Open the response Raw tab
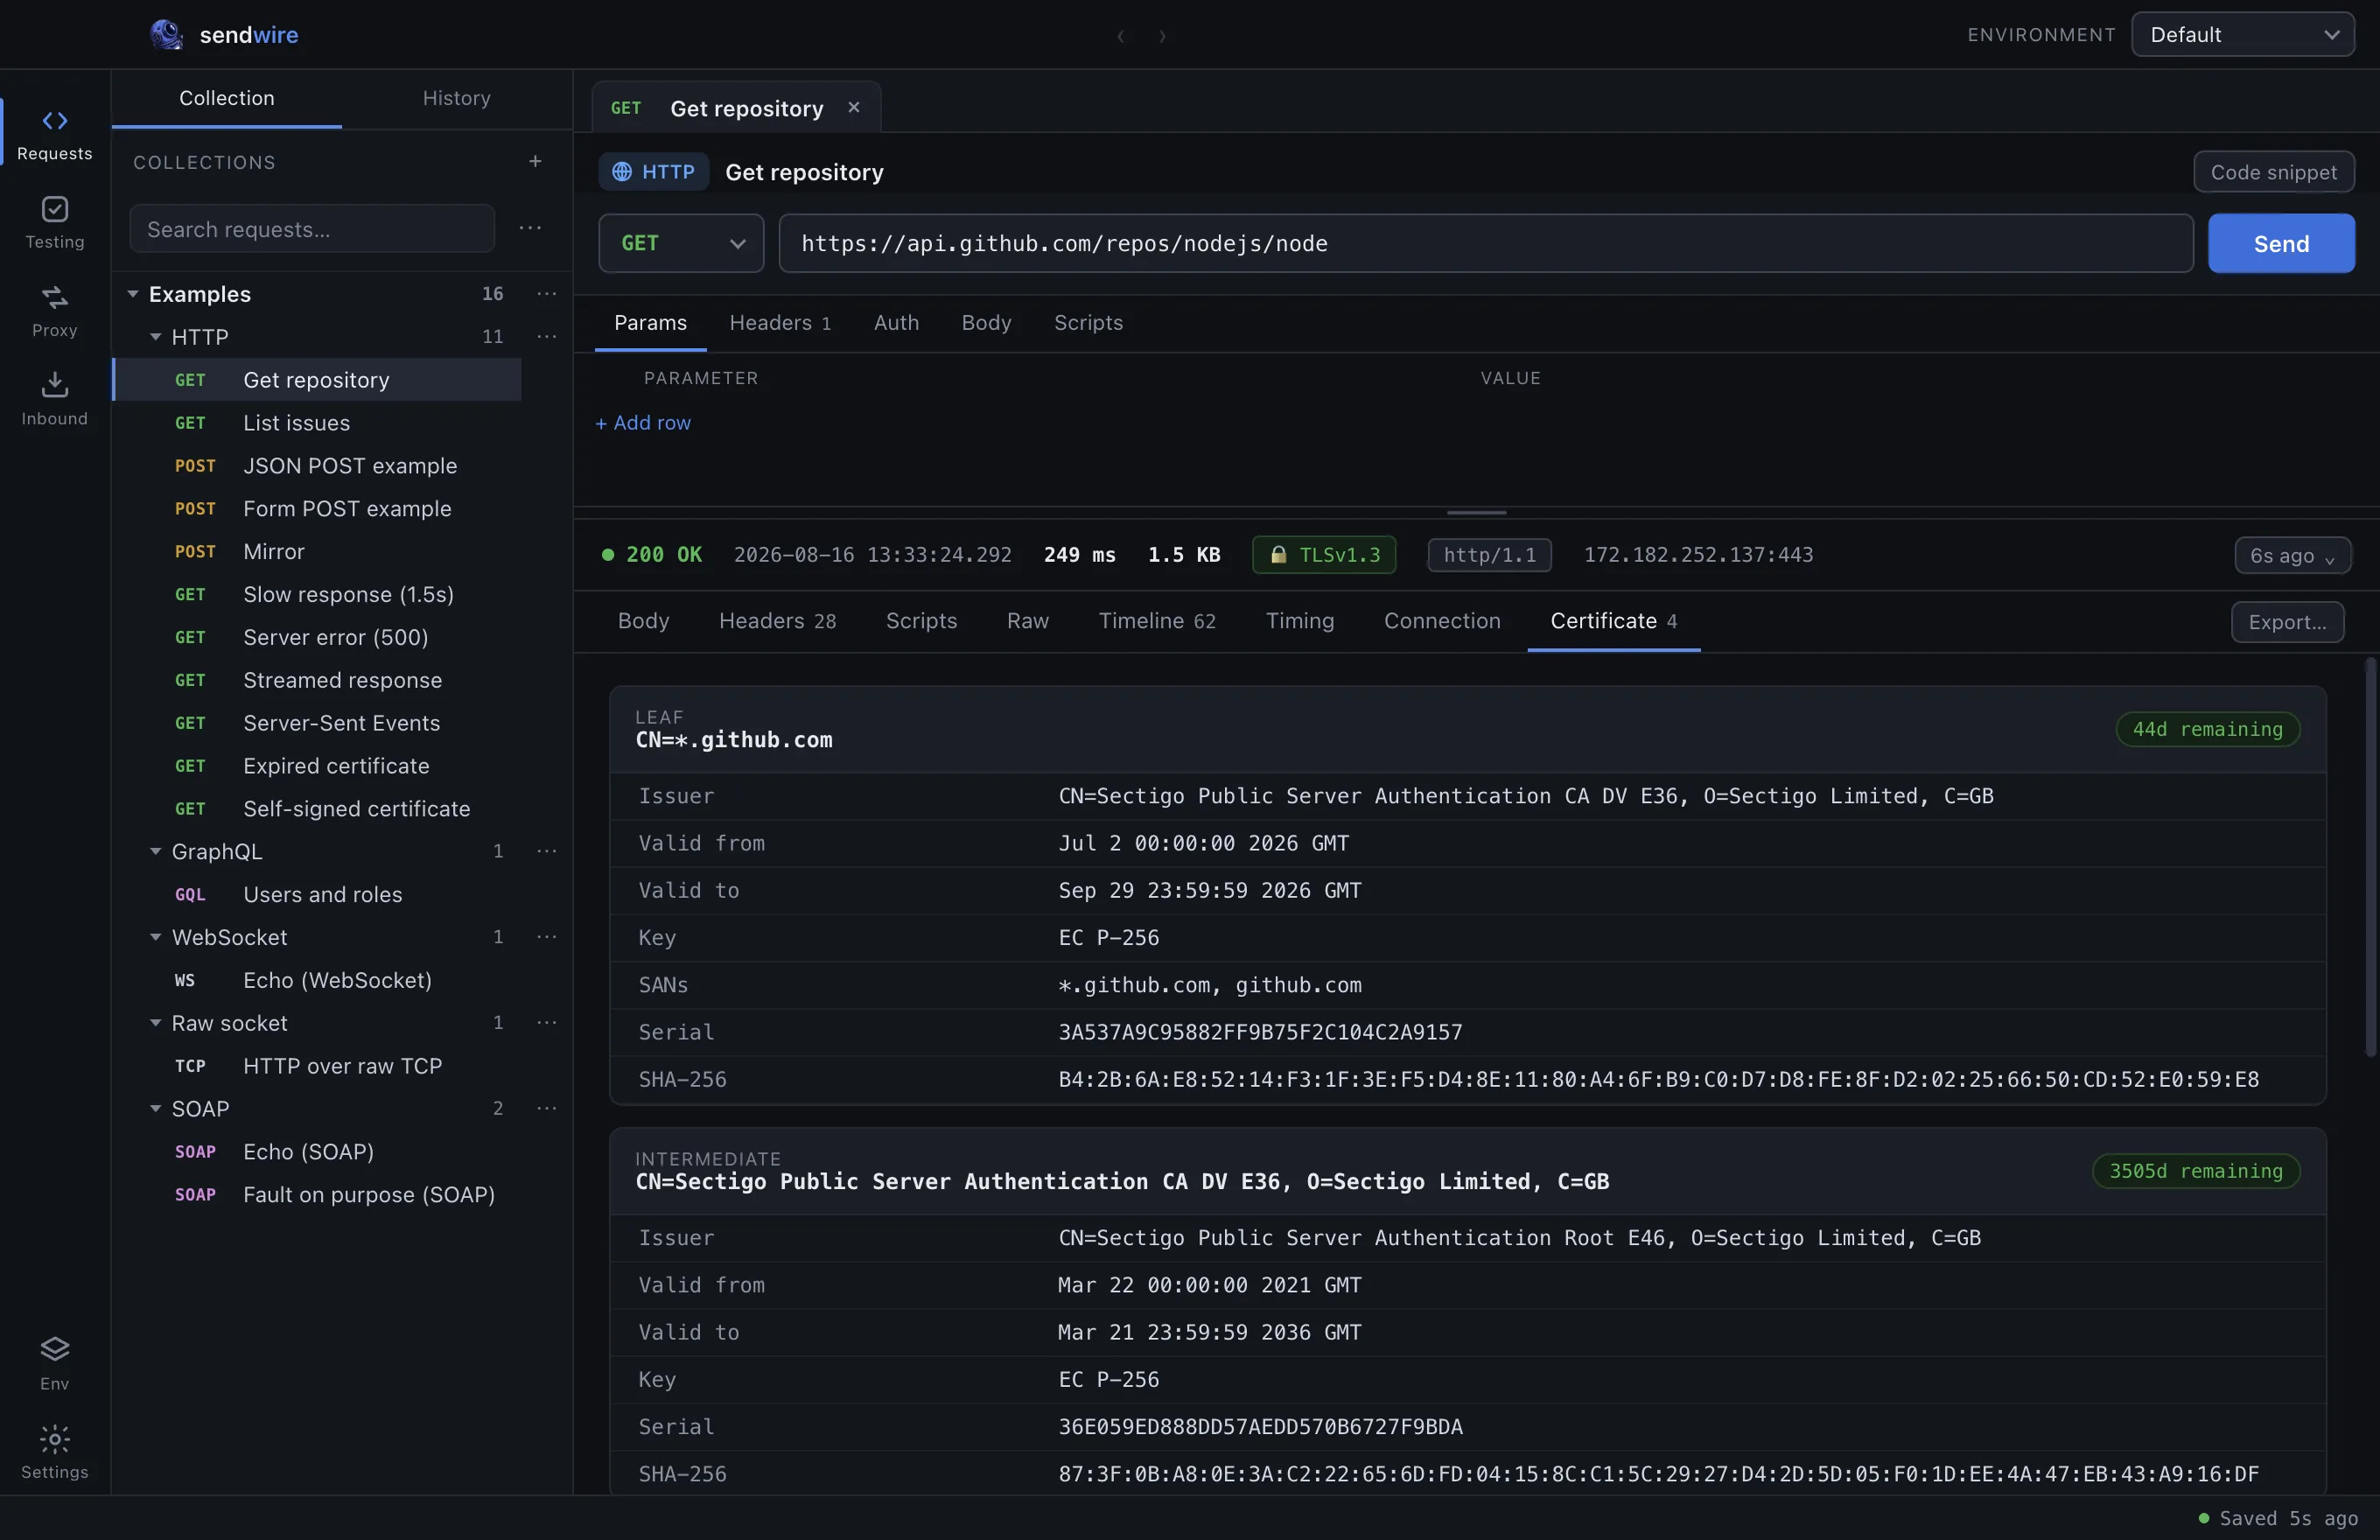Viewport: 2380px width, 1540px height. tap(1028, 621)
